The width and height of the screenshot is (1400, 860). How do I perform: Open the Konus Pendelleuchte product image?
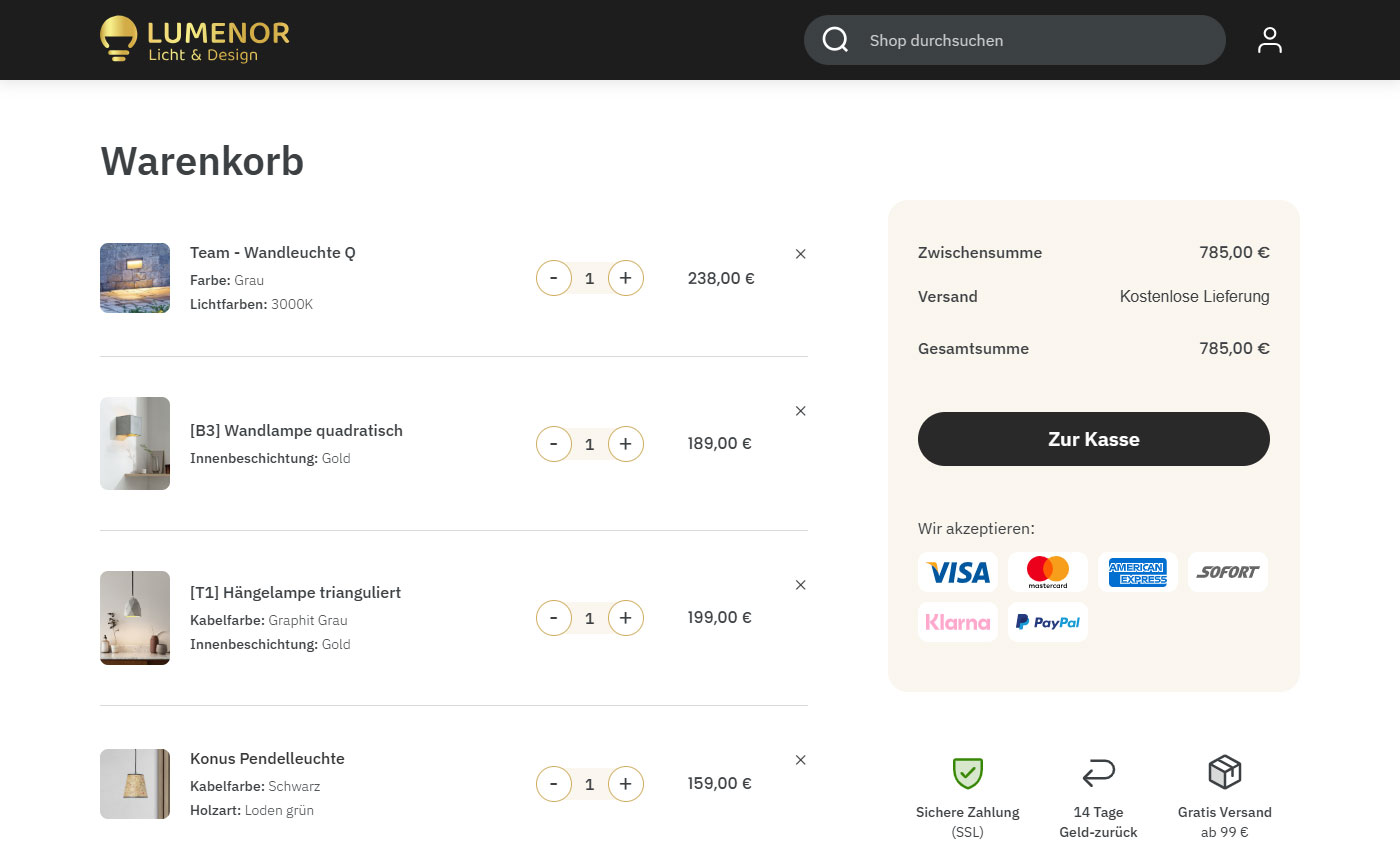pyautogui.click(x=135, y=784)
